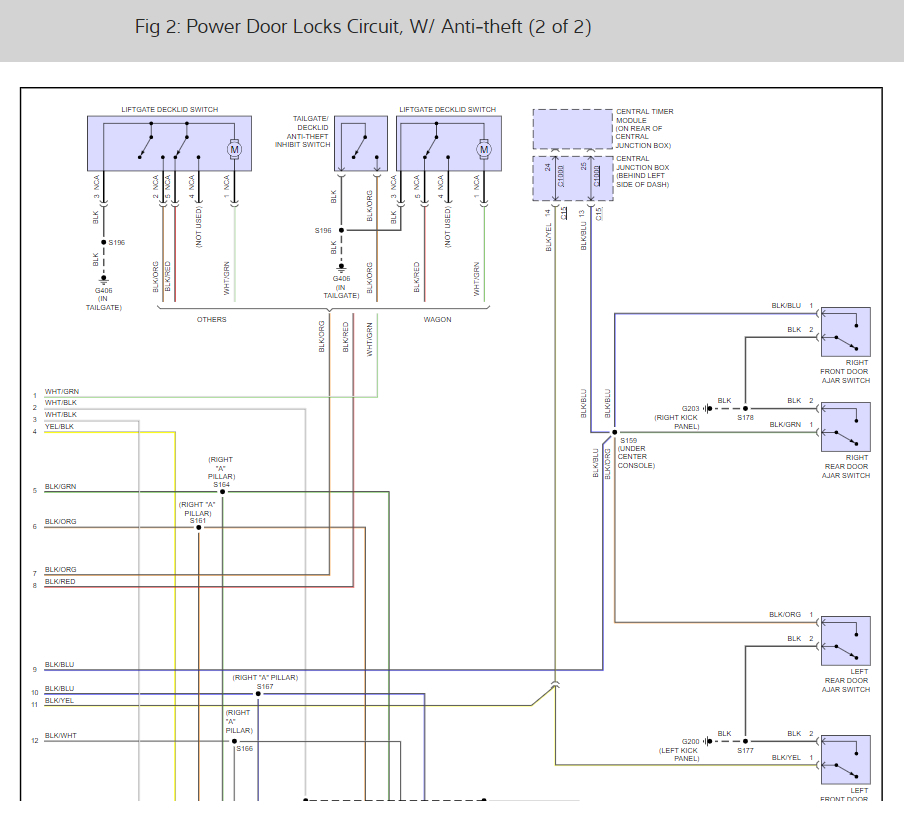Image resolution: width=904 pixels, height=816 pixels.
Task: Click the S159 splice point under center console
Action: [614, 432]
